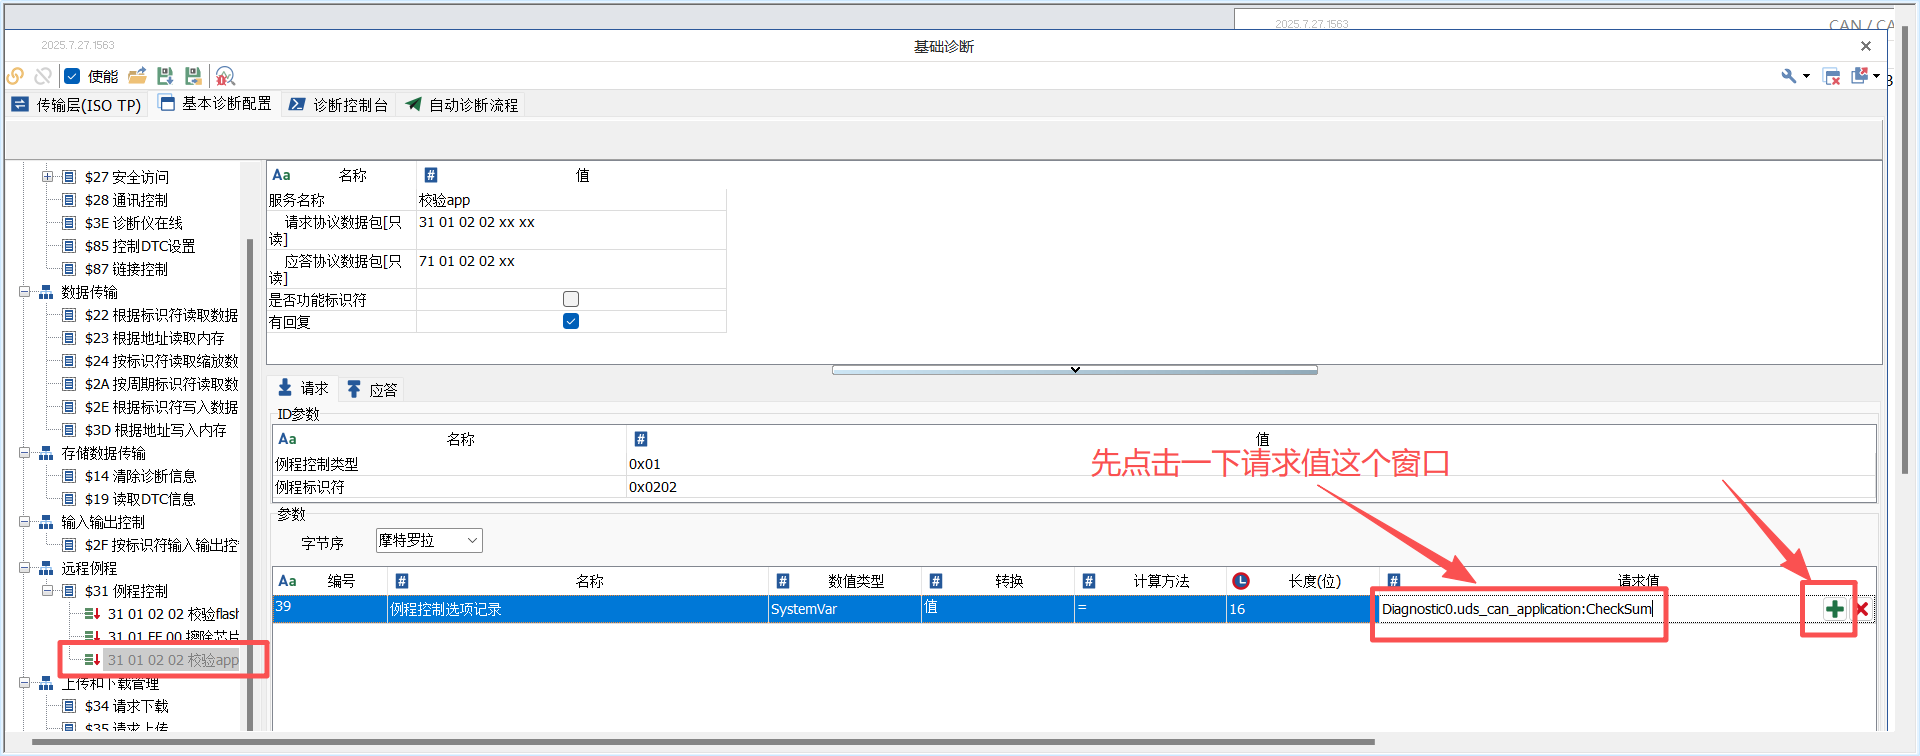1920x756 pixels.
Task: Check the 是否功能标识符 checkbox
Action: coord(571,299)
